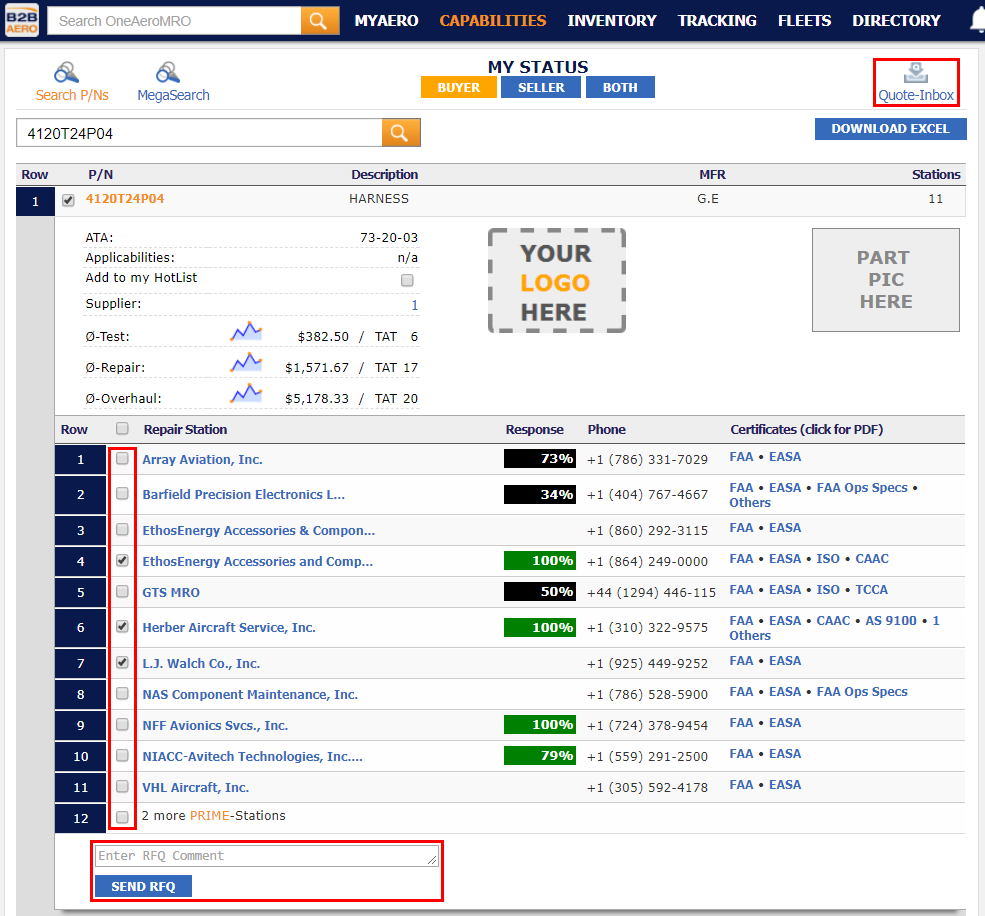Uncheck the 4120T24P04 part row checkbox

[x=68, y=200]
